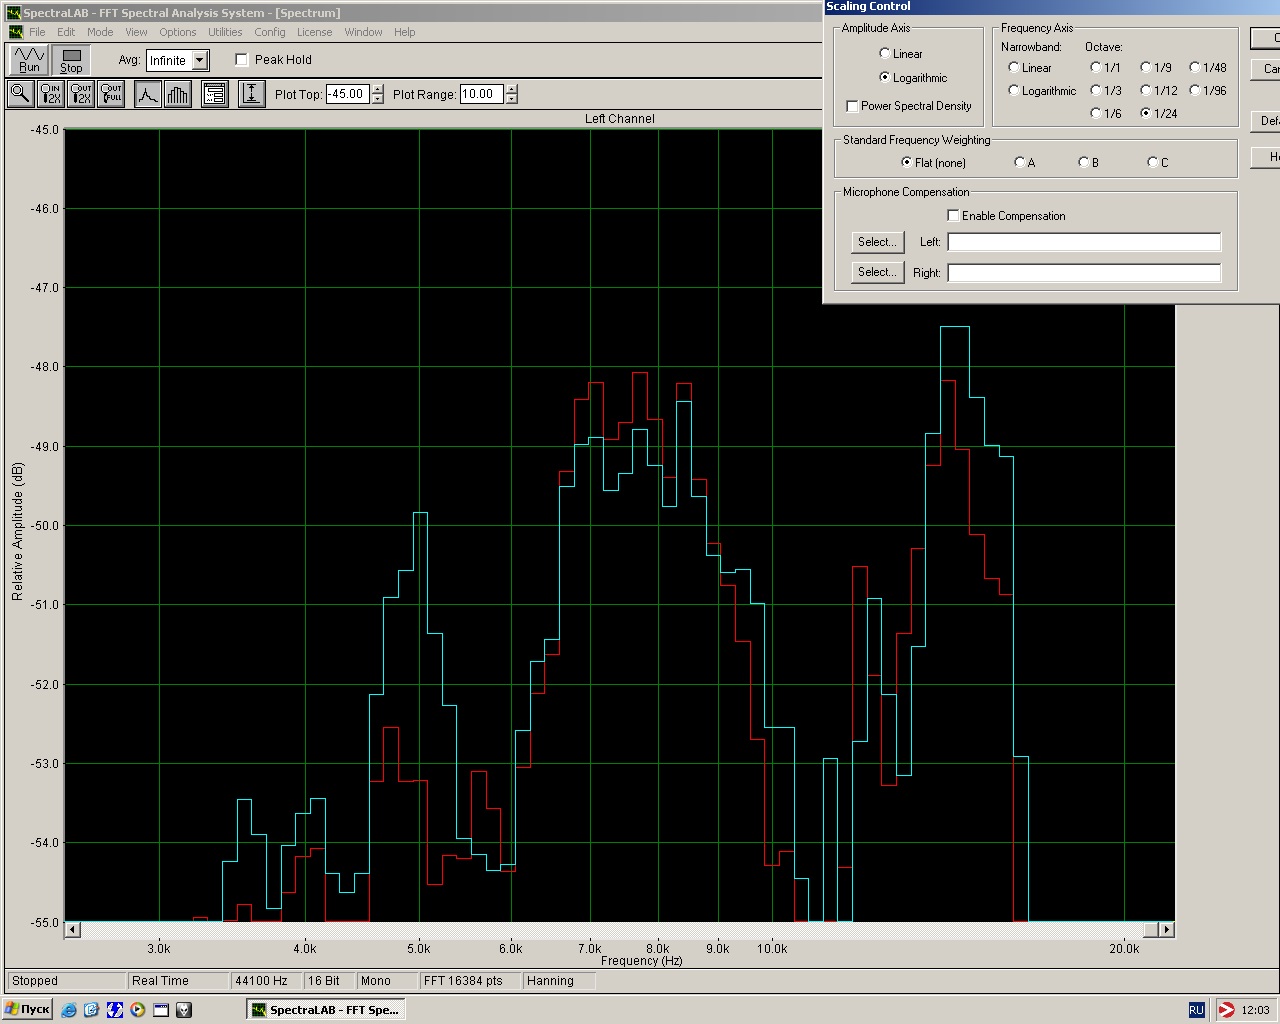Select Linear amplitude axis radio button
This screenshot has width=1280, height=1024.
884,54
